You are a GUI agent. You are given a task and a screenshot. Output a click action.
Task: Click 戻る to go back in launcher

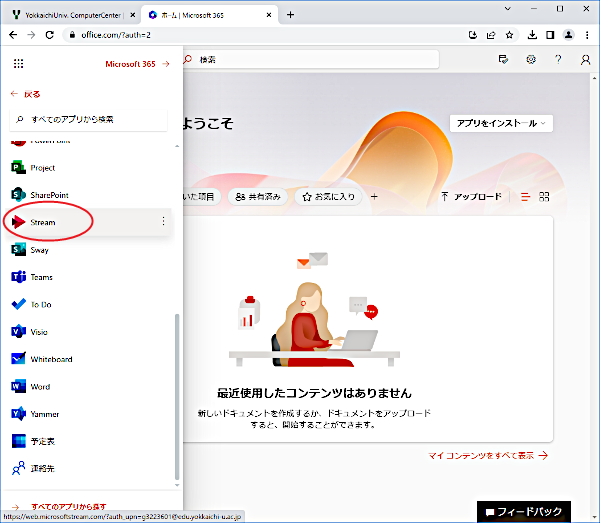click(25, 94)
